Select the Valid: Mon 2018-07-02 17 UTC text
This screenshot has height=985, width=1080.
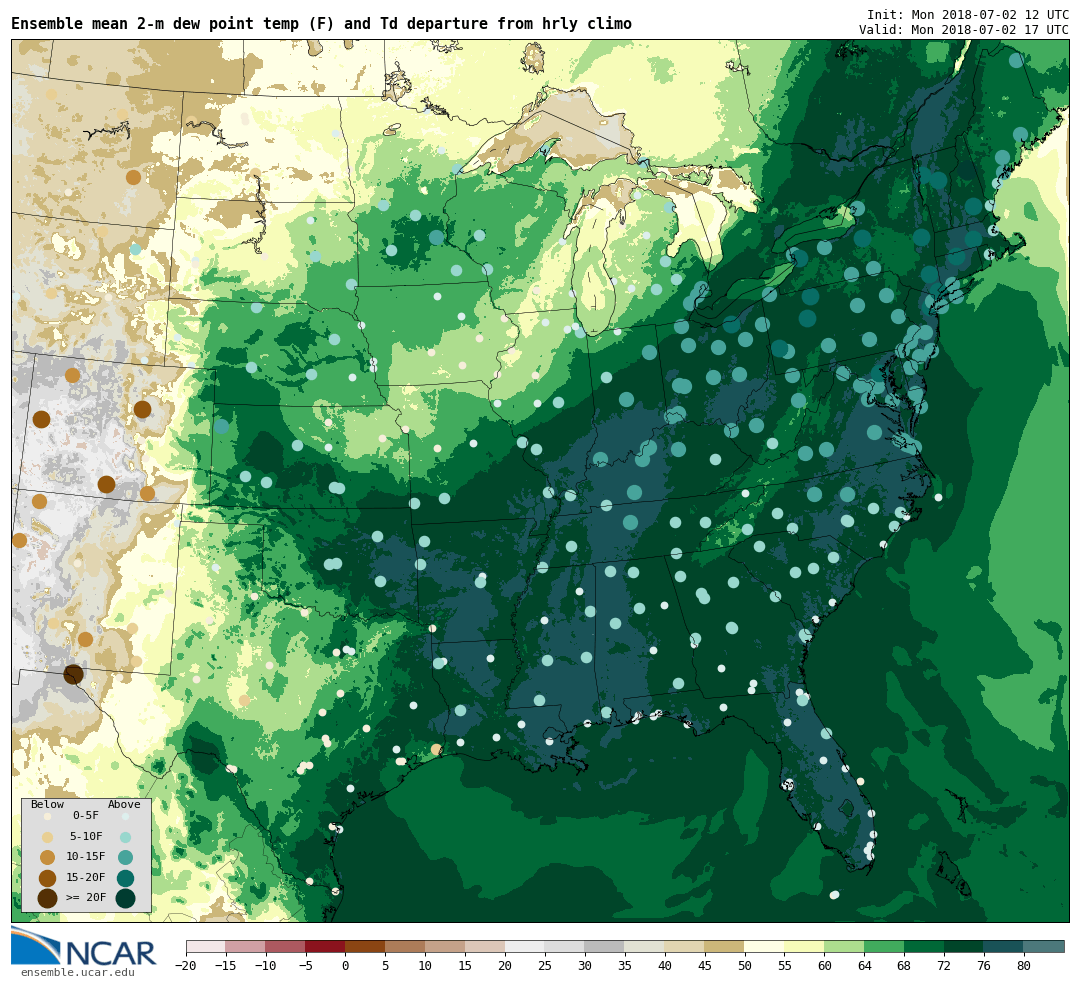coord(964,30)
